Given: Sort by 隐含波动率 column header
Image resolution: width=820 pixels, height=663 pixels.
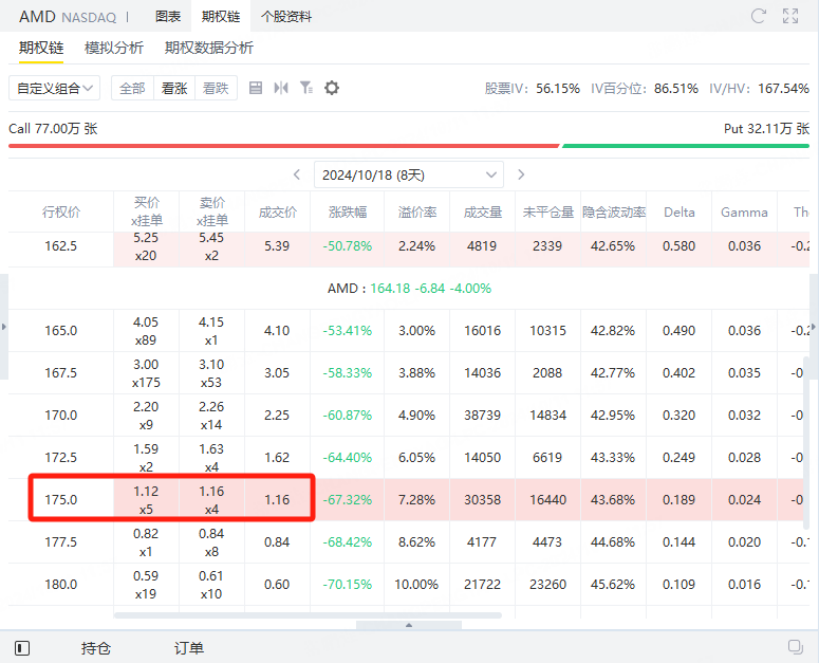Looking at the screenshot, I should tap(614, 212).
